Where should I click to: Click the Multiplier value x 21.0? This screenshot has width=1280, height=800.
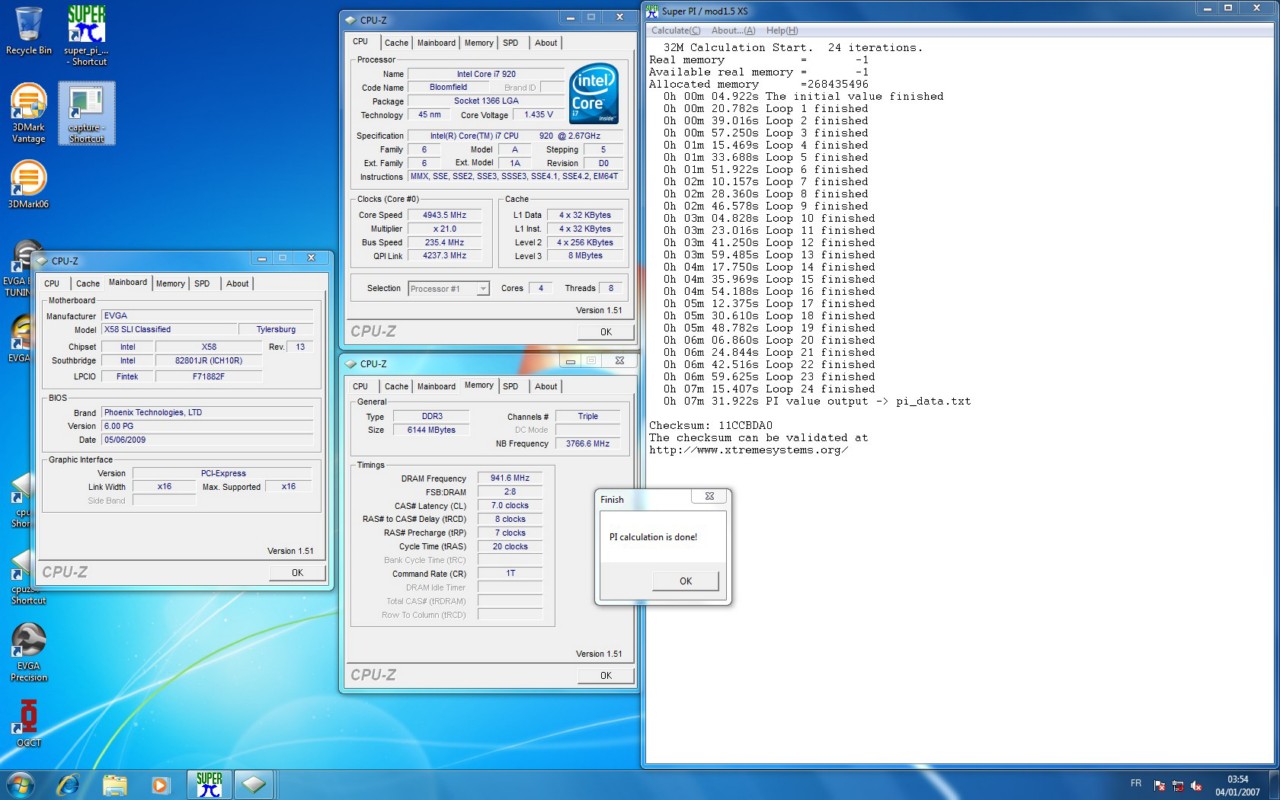click(445, 229)
